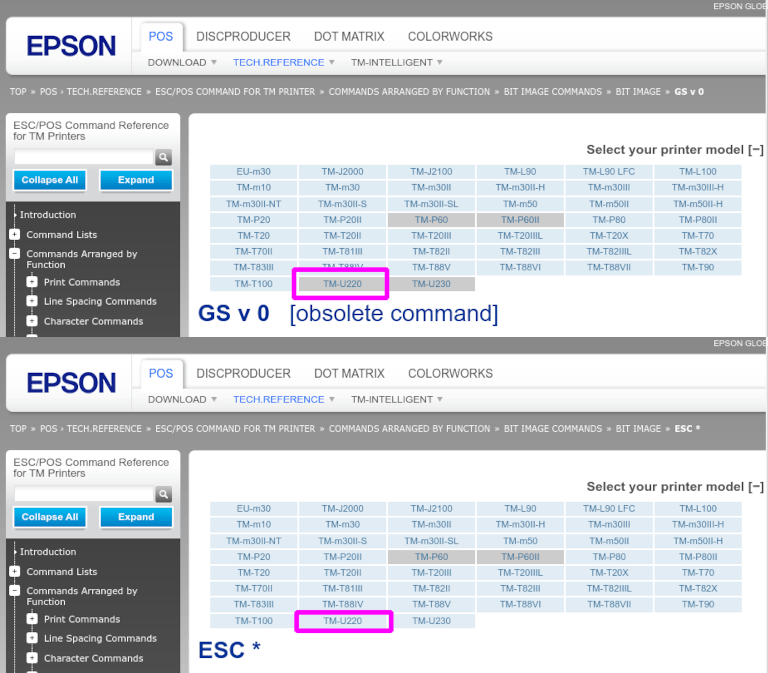
Task: Expand Character Commands plus icon on ESC * page
Action: coord(32,658)
